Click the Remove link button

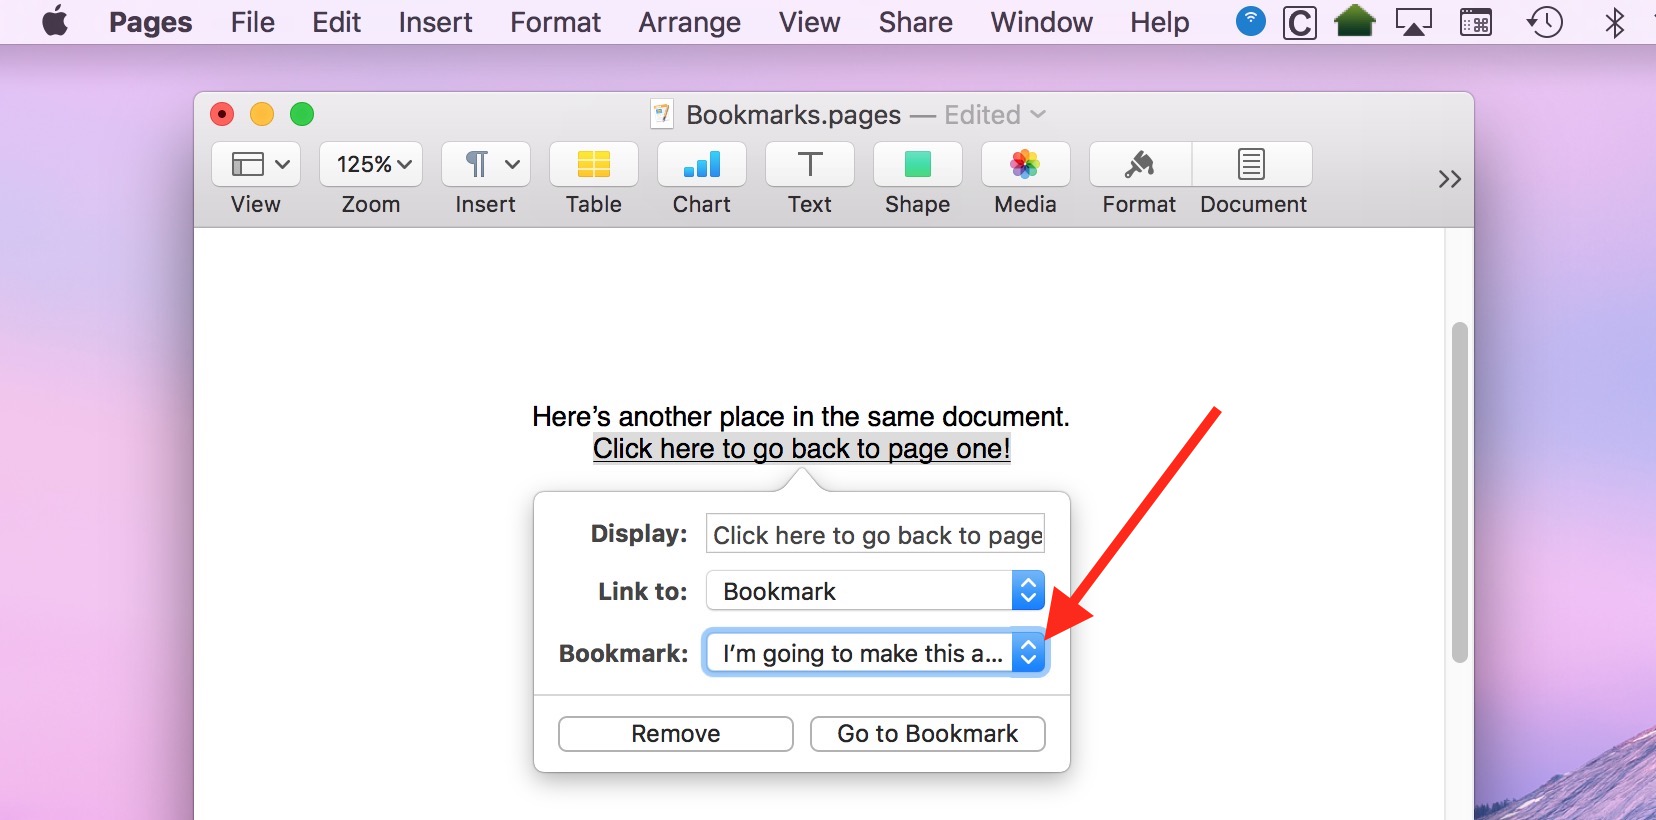coord(676,734)
